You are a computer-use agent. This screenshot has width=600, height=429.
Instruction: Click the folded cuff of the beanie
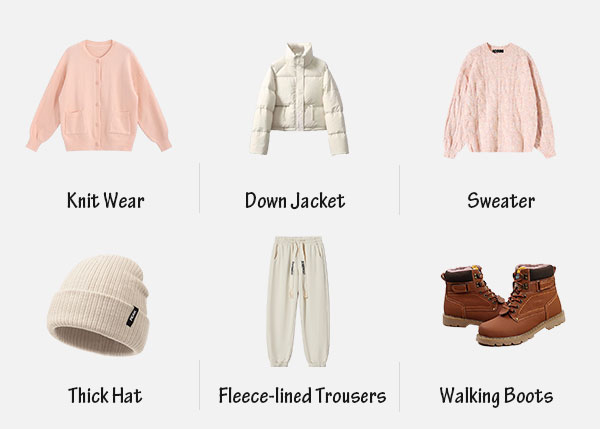point(98,322)
